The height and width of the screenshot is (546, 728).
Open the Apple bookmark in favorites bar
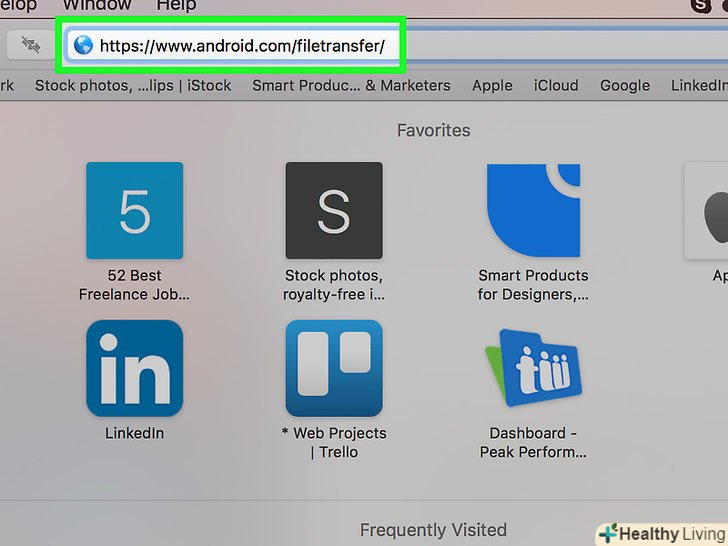tap(492, 85)
